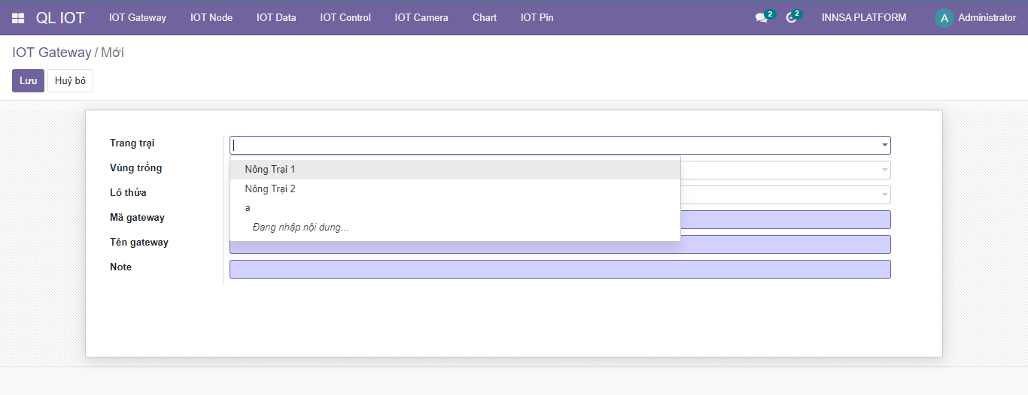Click the IOT Gateway breadcrumb link
The height and width of the screenshot is (395, 1028).
[52, 53]
